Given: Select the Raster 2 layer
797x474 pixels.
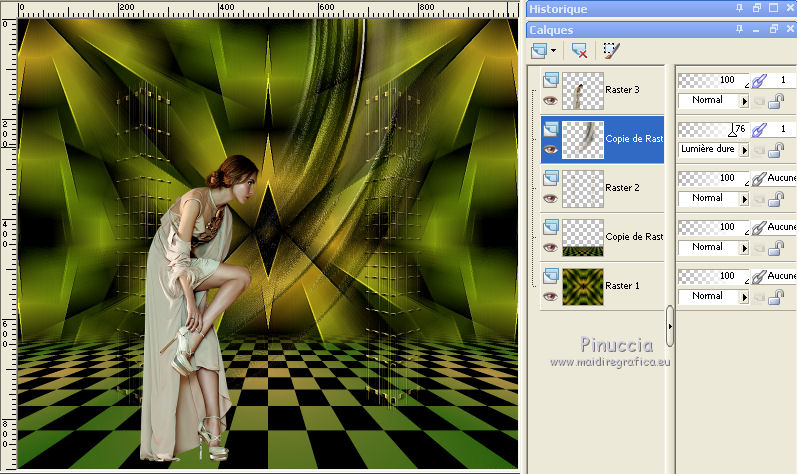Looking at the screenshot, I should [x=622, y=188].
